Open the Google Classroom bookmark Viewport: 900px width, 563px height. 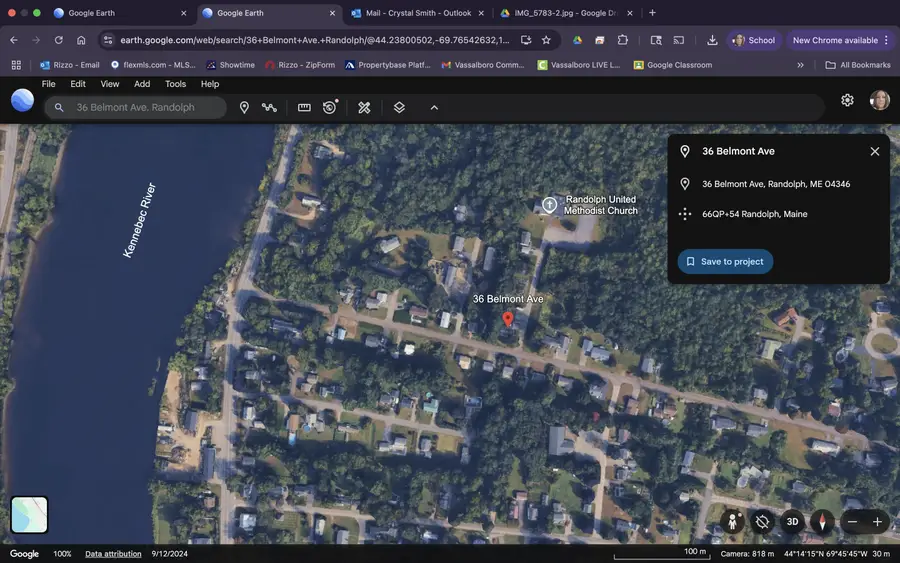[673, 65]
